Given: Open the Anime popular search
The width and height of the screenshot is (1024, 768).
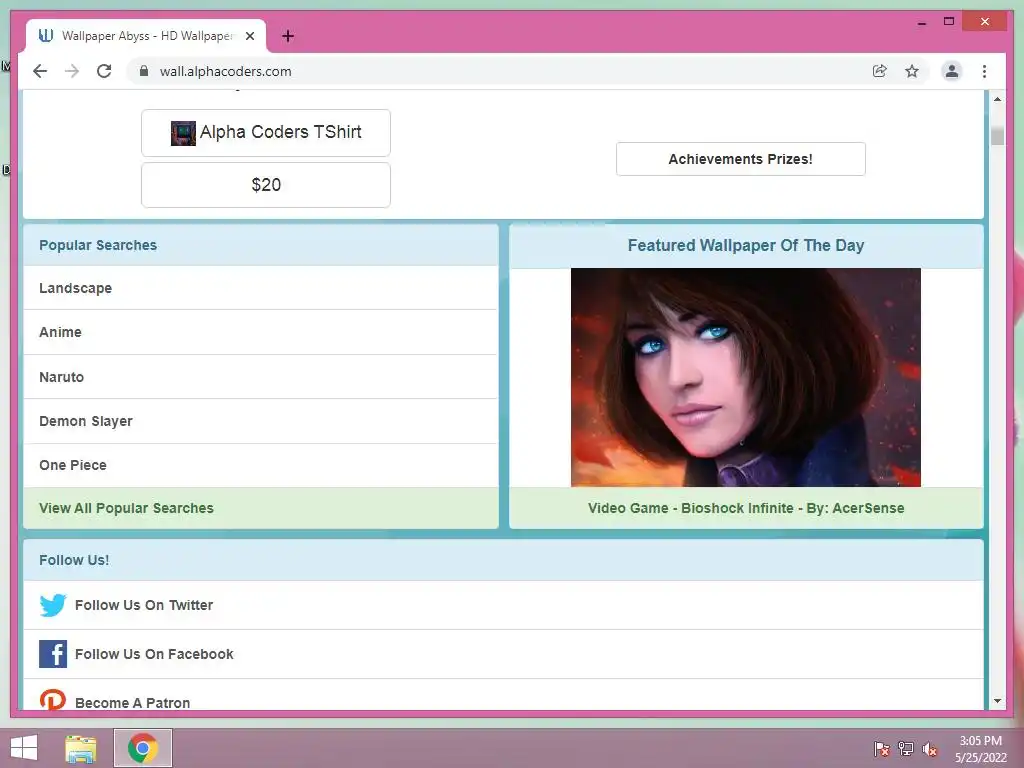Looking at the screenshot, I should [261, 332].
